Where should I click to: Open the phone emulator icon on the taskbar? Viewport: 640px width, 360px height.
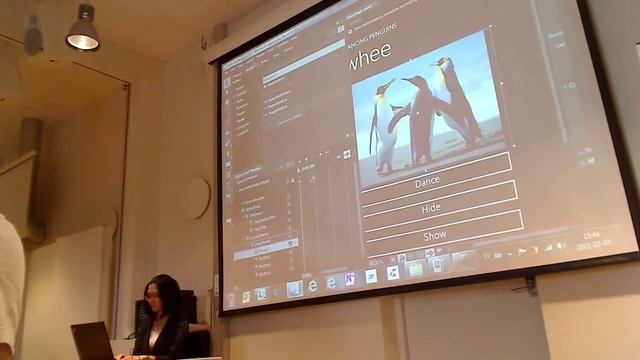point(437,266)
